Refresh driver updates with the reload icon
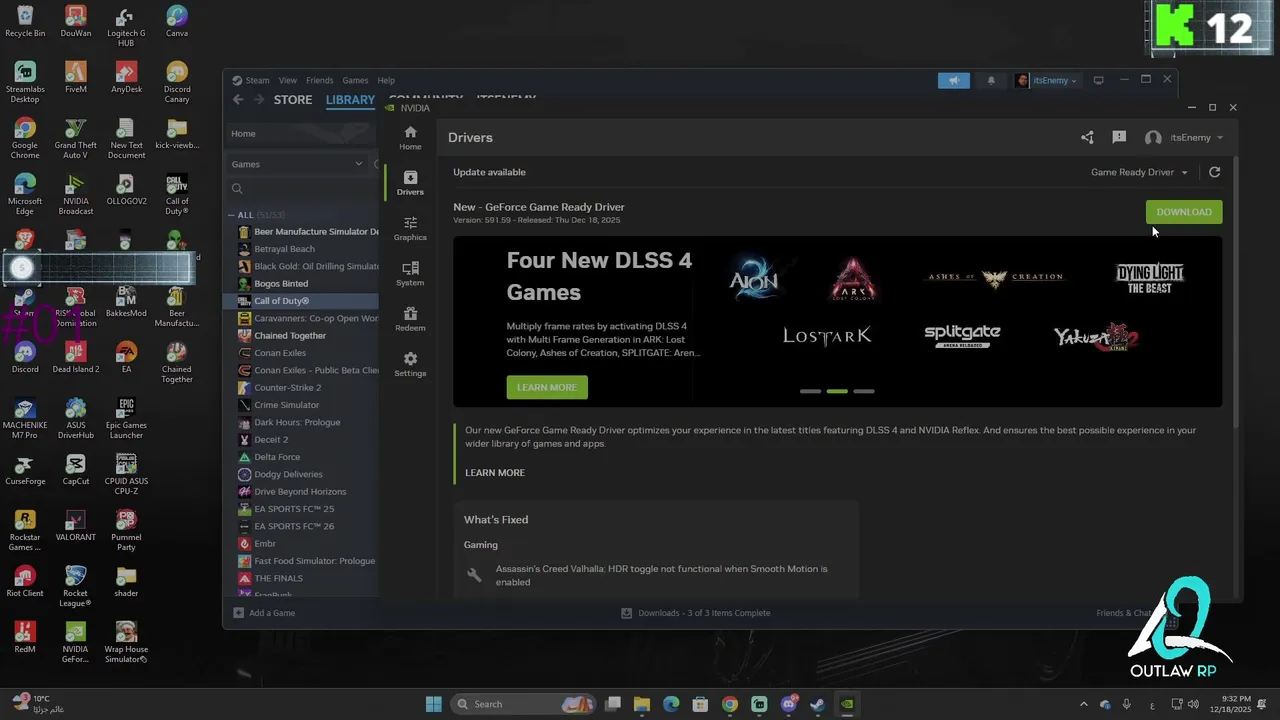 pos(1214,172)
